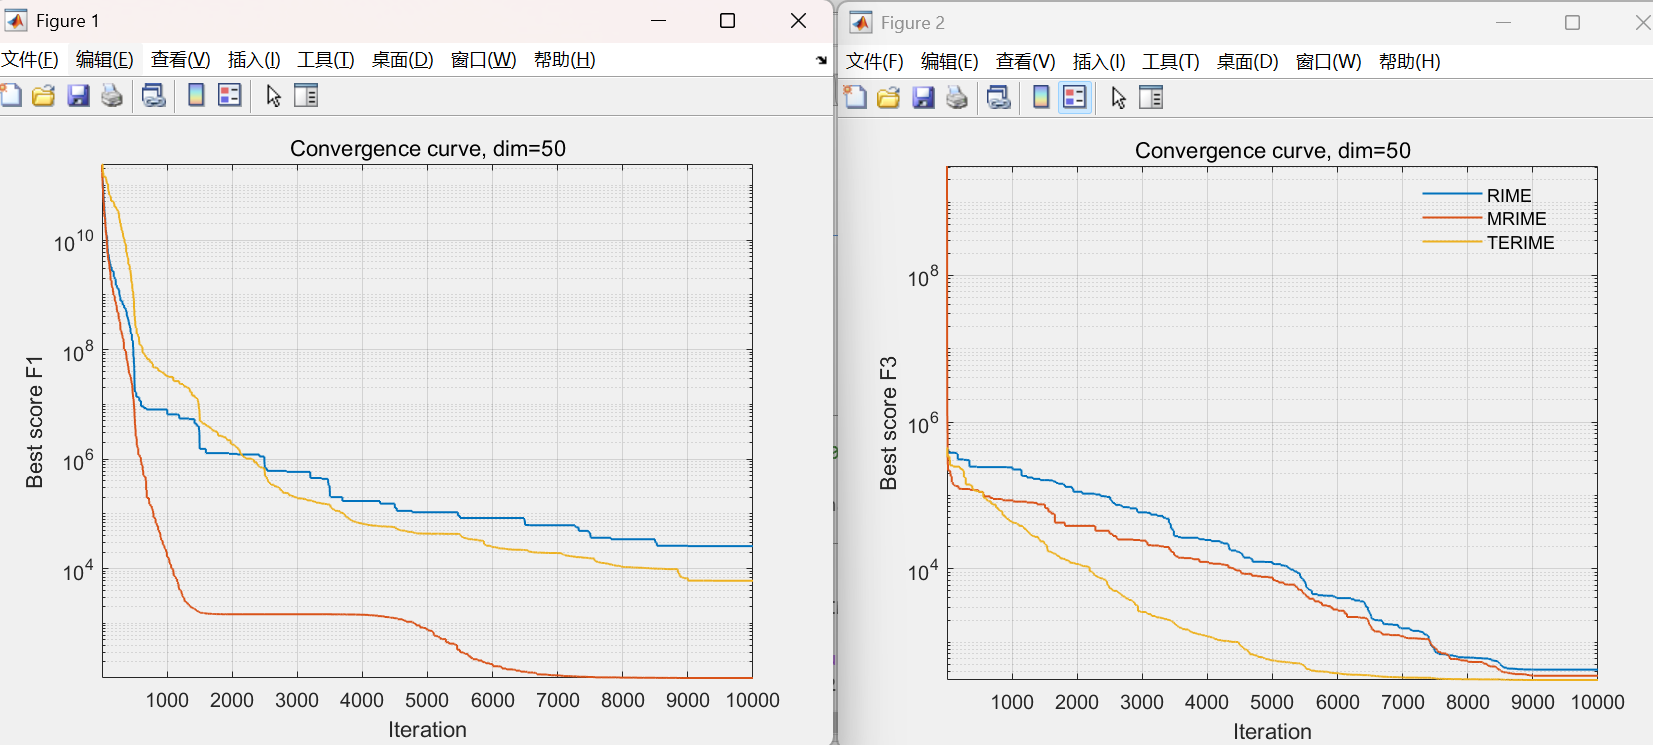Click the MATLAB logo in Figure 1 title bar

pos(16,21)
